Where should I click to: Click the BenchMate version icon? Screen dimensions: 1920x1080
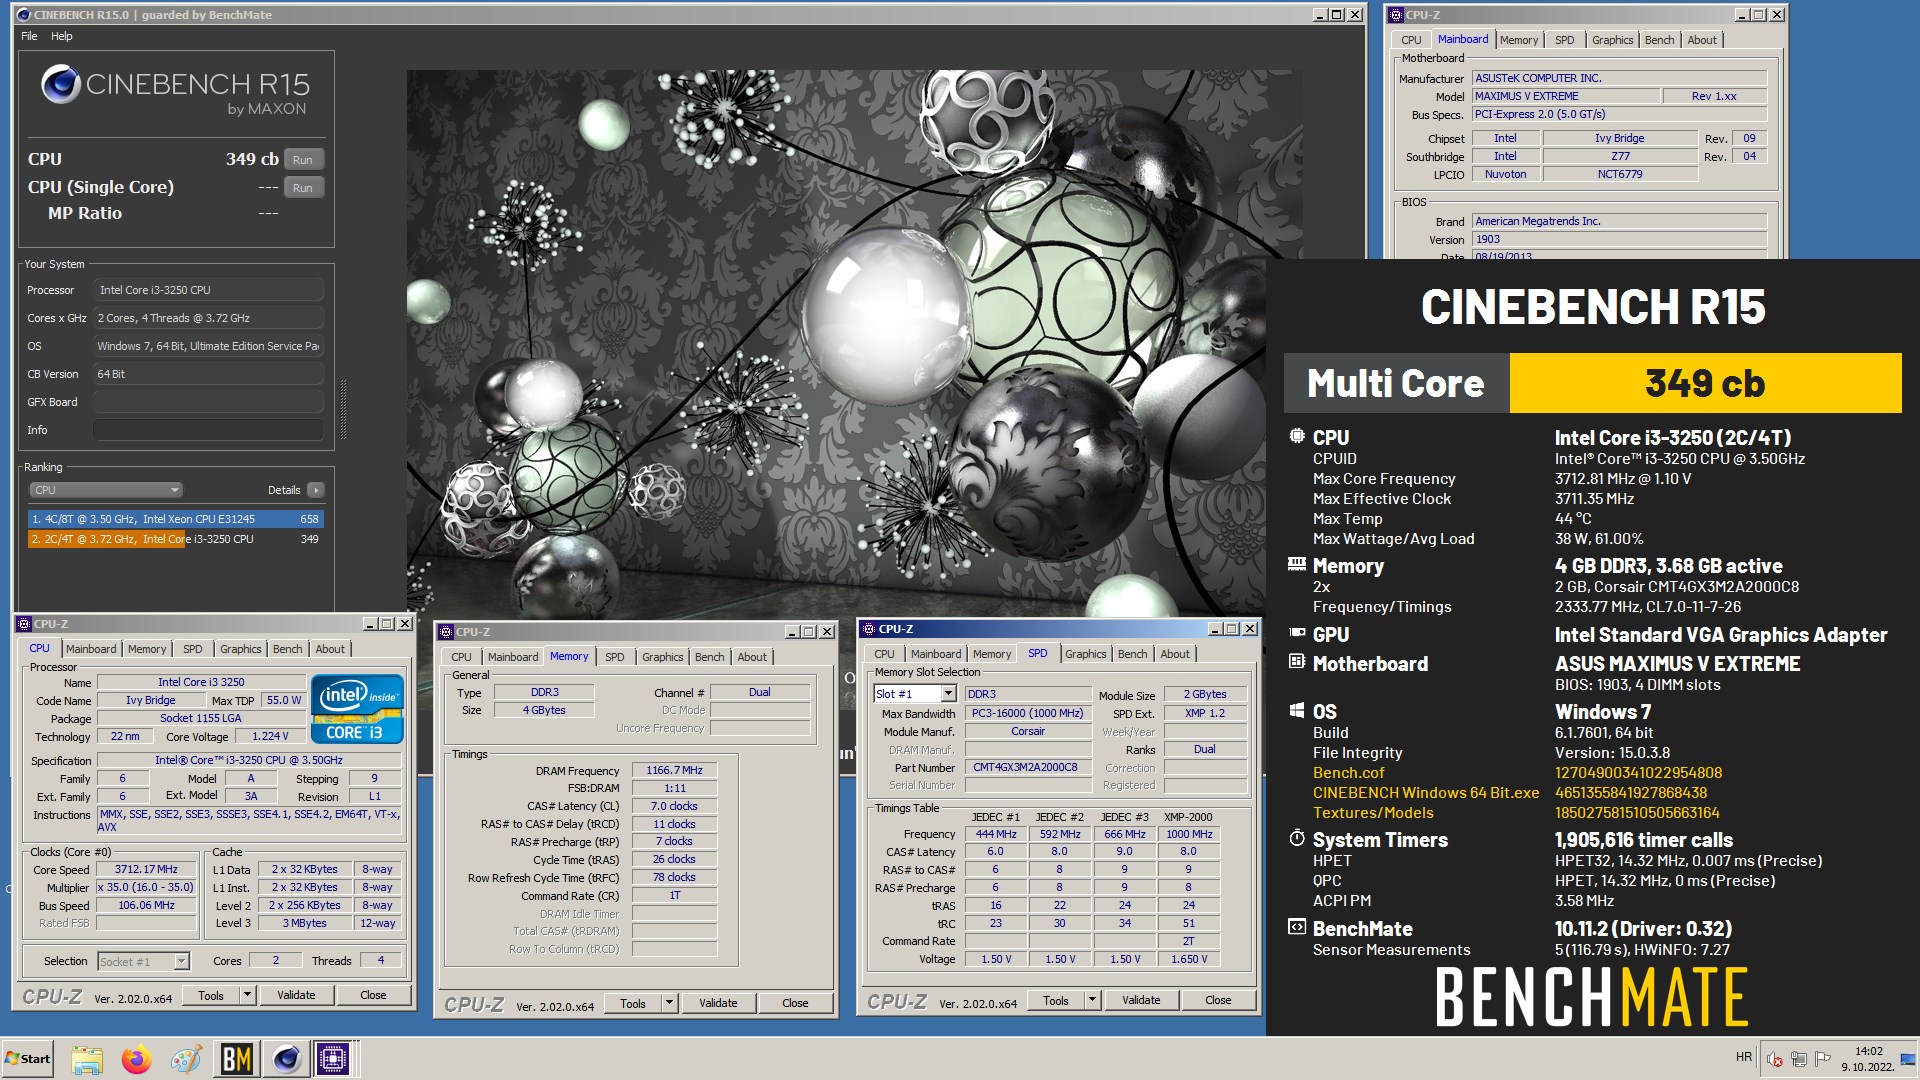tap(1297, 928)
